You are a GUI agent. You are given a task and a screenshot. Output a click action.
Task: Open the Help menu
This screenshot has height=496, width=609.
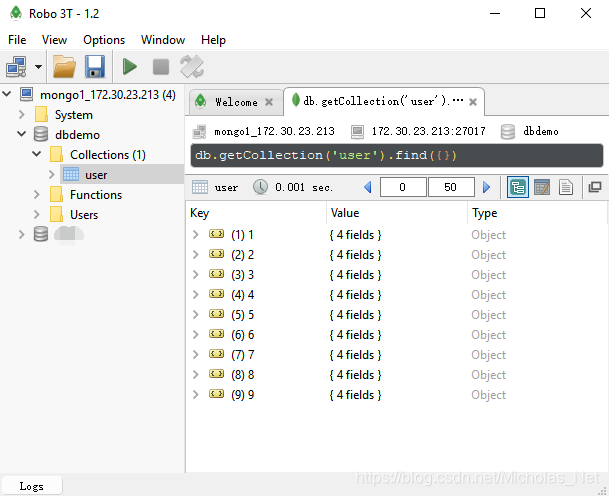(x=213, y=40)
